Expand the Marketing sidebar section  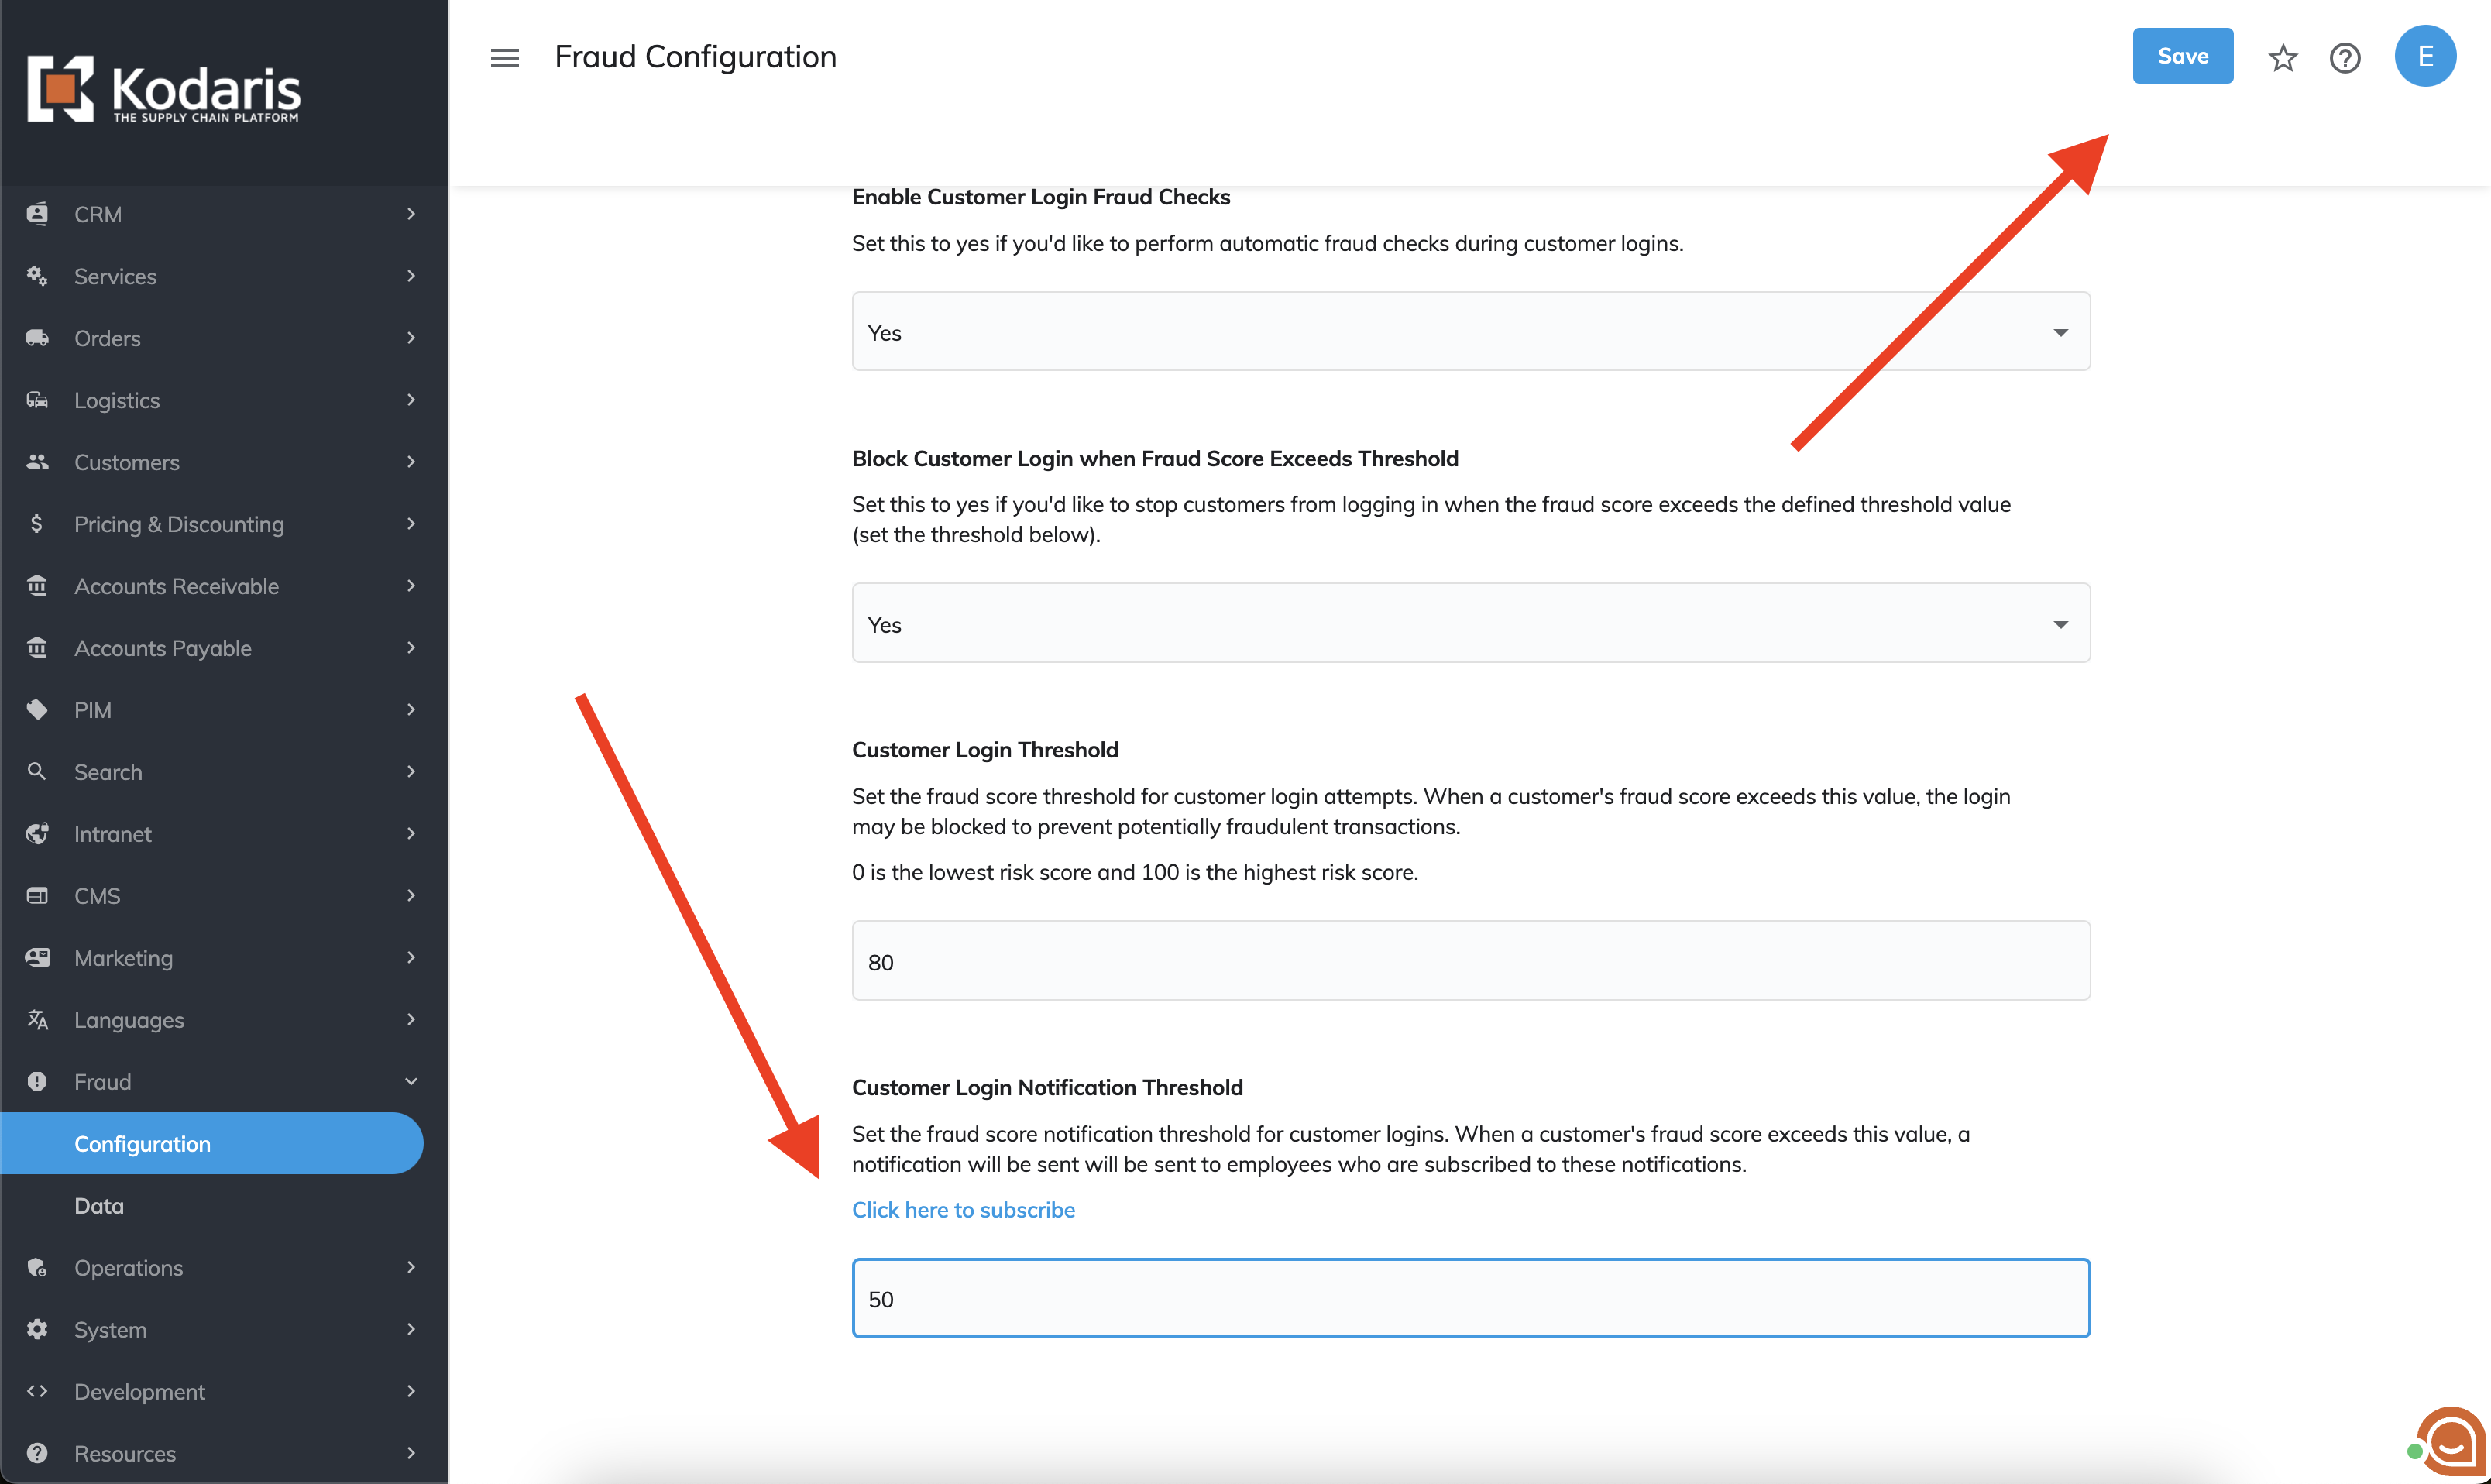411,958
